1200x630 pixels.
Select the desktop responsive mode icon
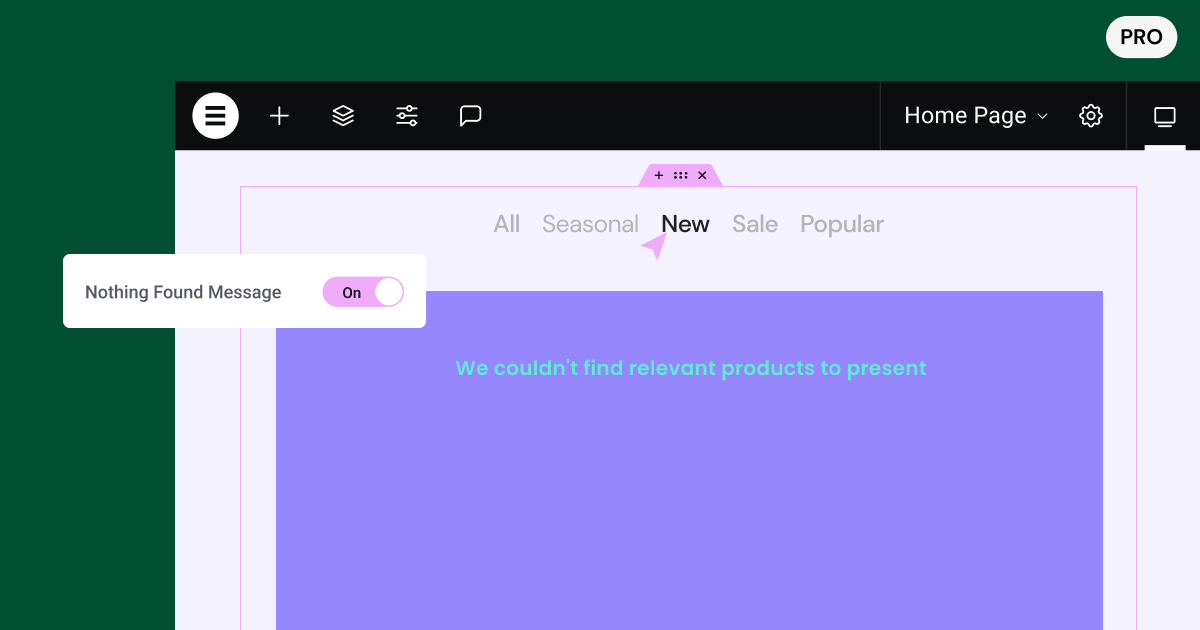(x=1165, y=117)
